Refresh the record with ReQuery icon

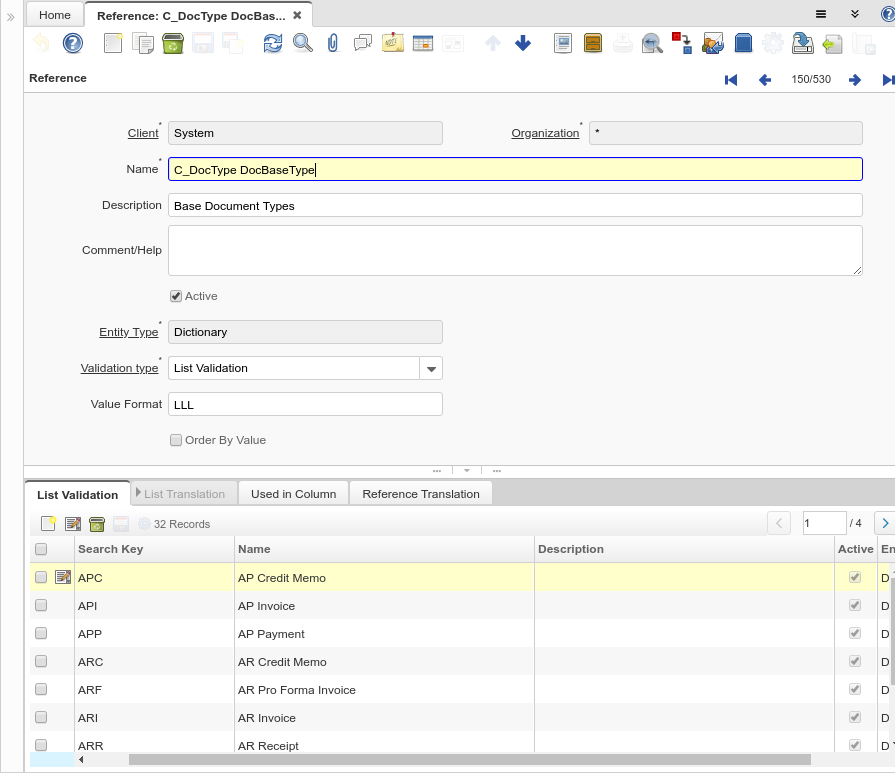(x=272, y=43)
